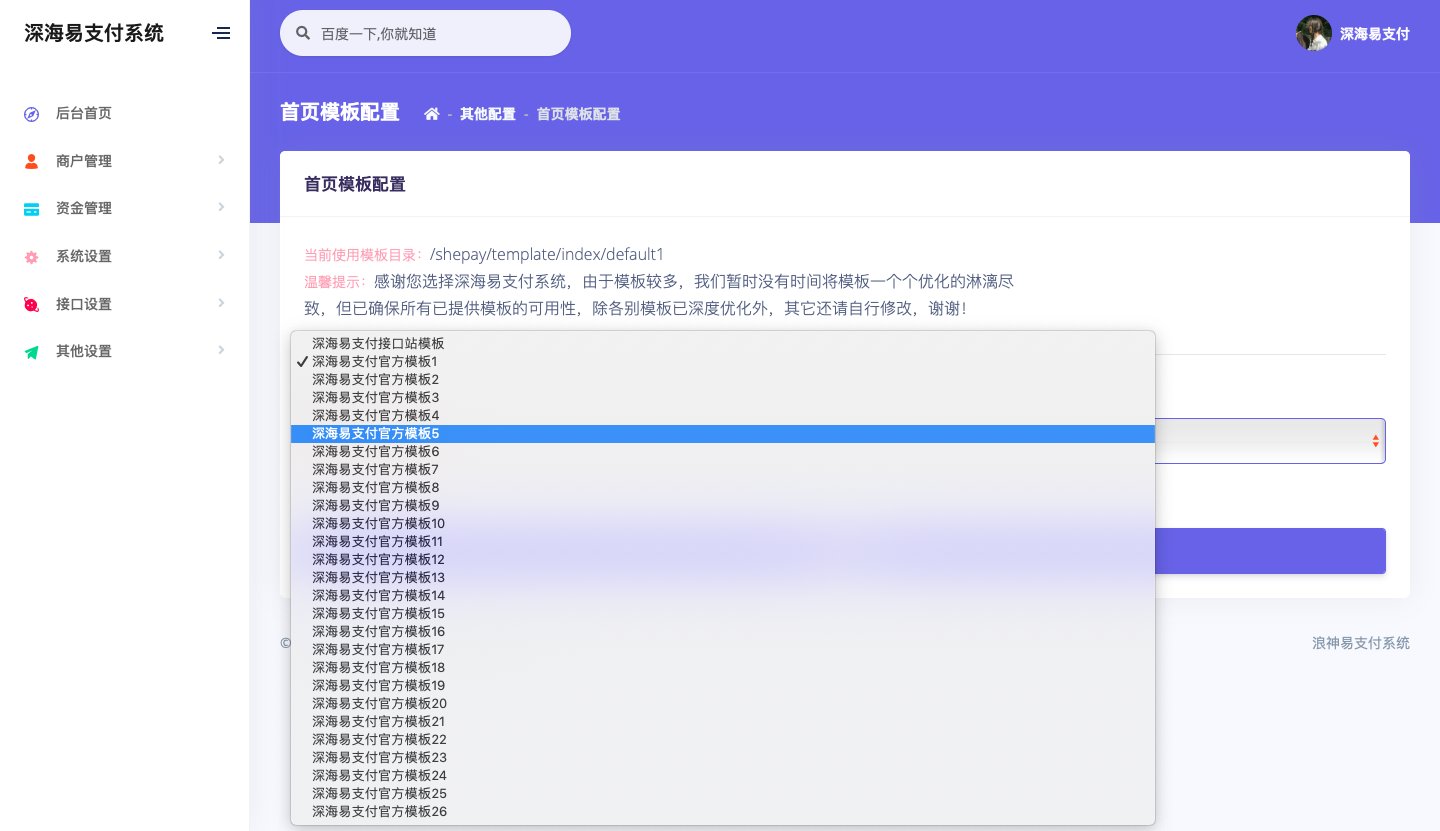Expand the 商户管理 chevron arrow
Viewport: 1440px width, 831px height.
[221, 160]
